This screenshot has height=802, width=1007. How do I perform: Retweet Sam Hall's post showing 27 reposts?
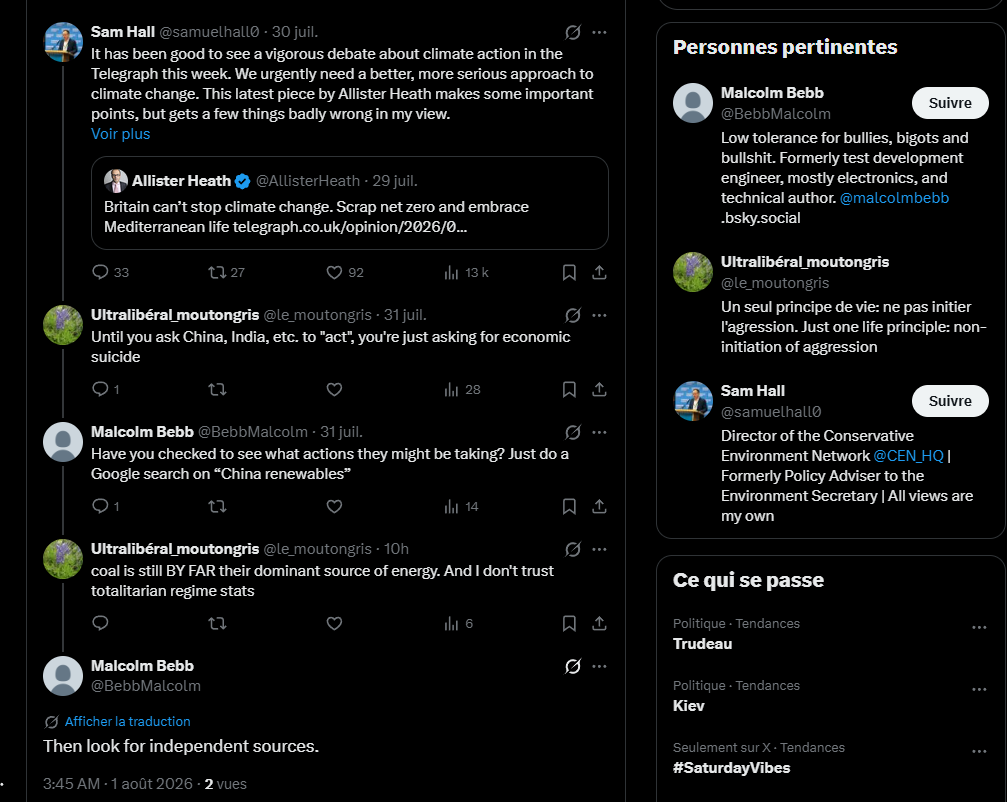click(x=217, y=272)
